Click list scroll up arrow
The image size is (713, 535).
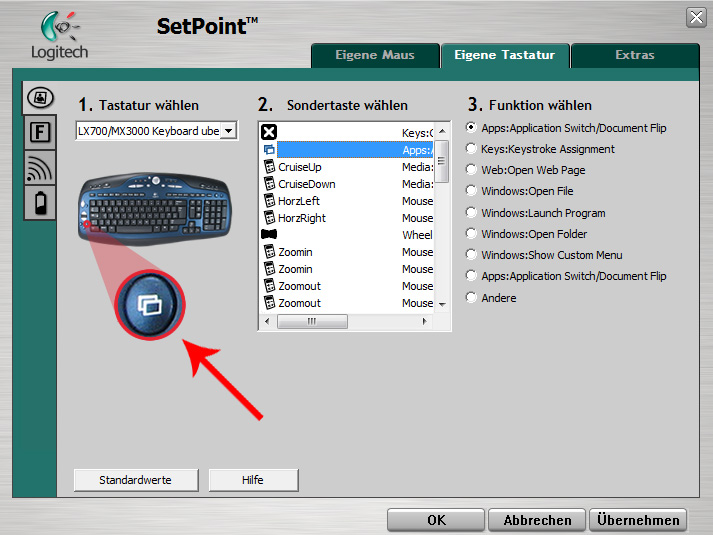pos(442,131)
